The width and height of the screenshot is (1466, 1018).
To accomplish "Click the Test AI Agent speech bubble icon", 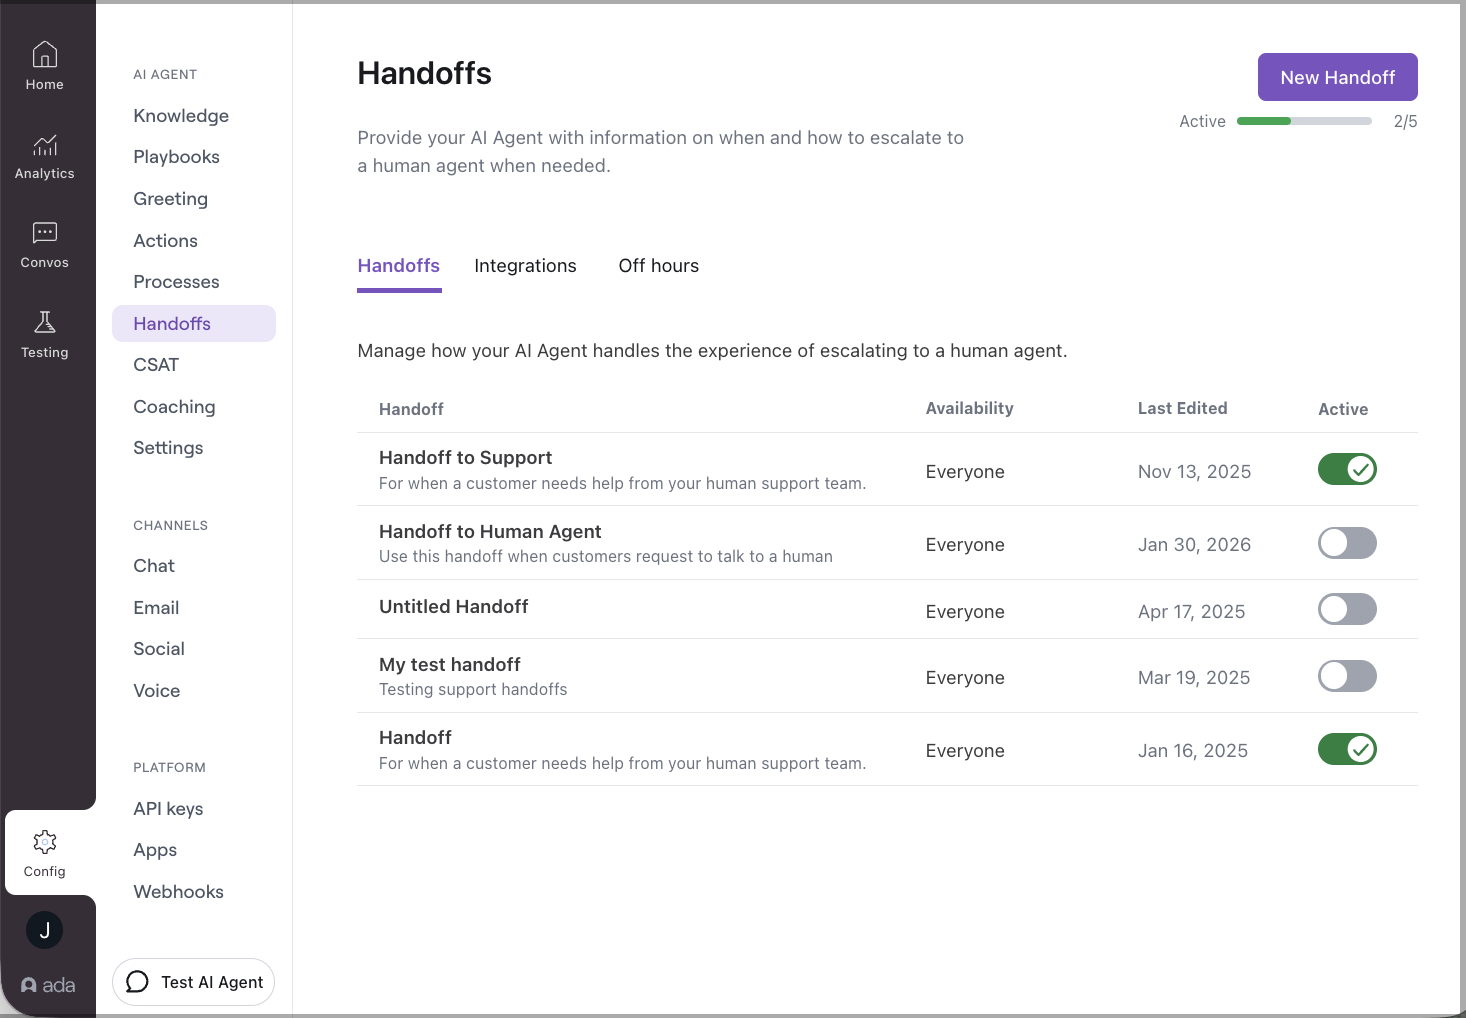I will tap(138, 982).
